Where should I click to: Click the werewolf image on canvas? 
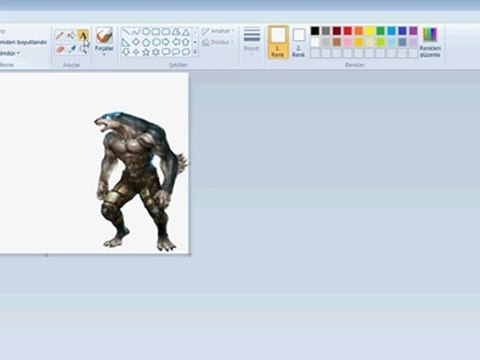140,182
